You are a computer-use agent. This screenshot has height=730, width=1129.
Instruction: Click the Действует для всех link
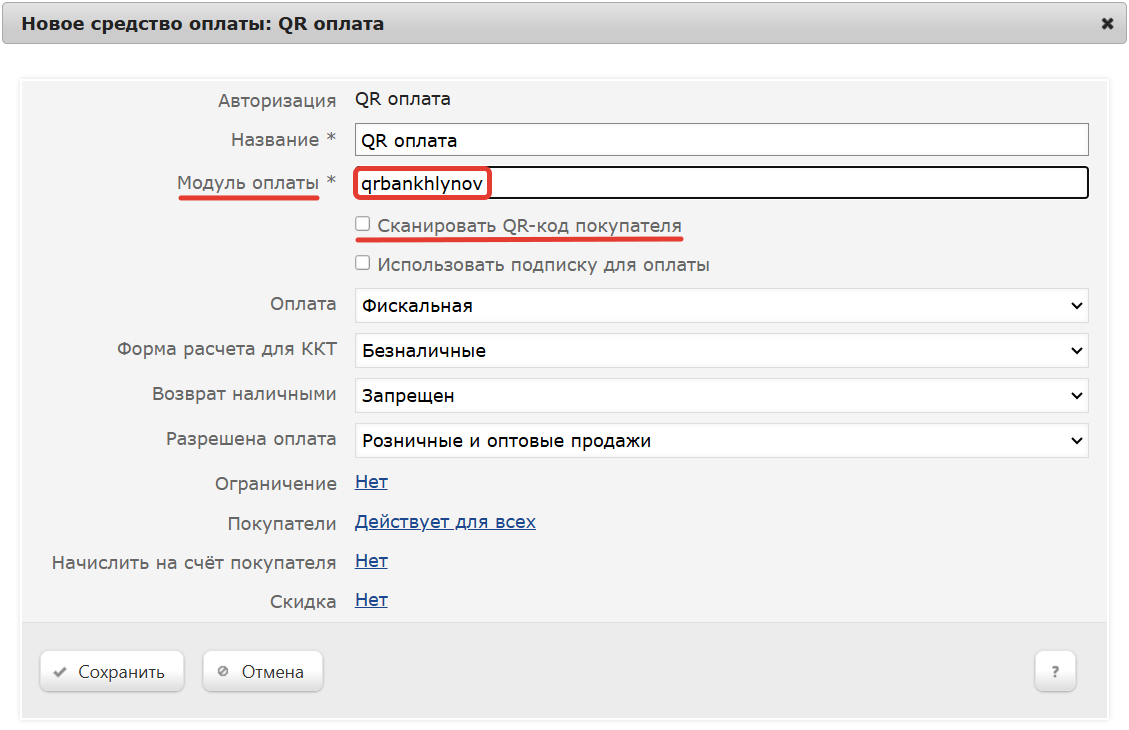coord(445,522)
